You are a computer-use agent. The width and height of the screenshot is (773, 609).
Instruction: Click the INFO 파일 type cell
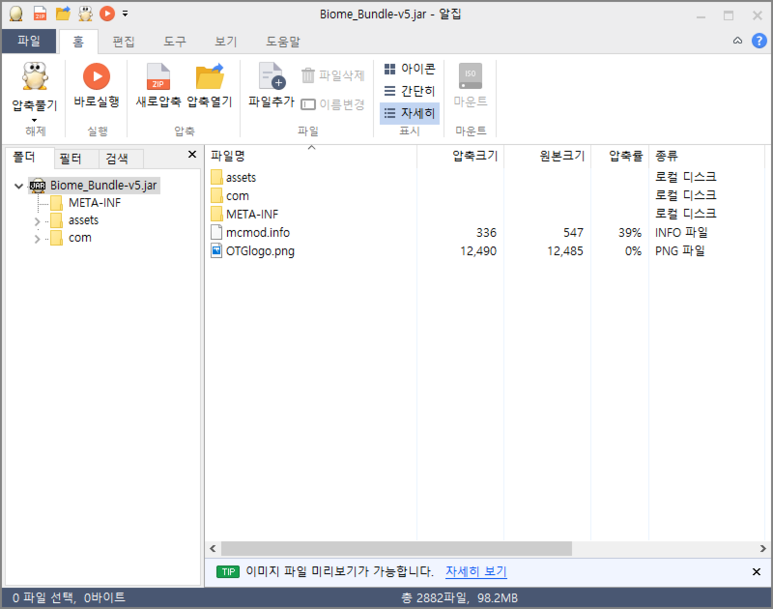(x=681, y=233)
